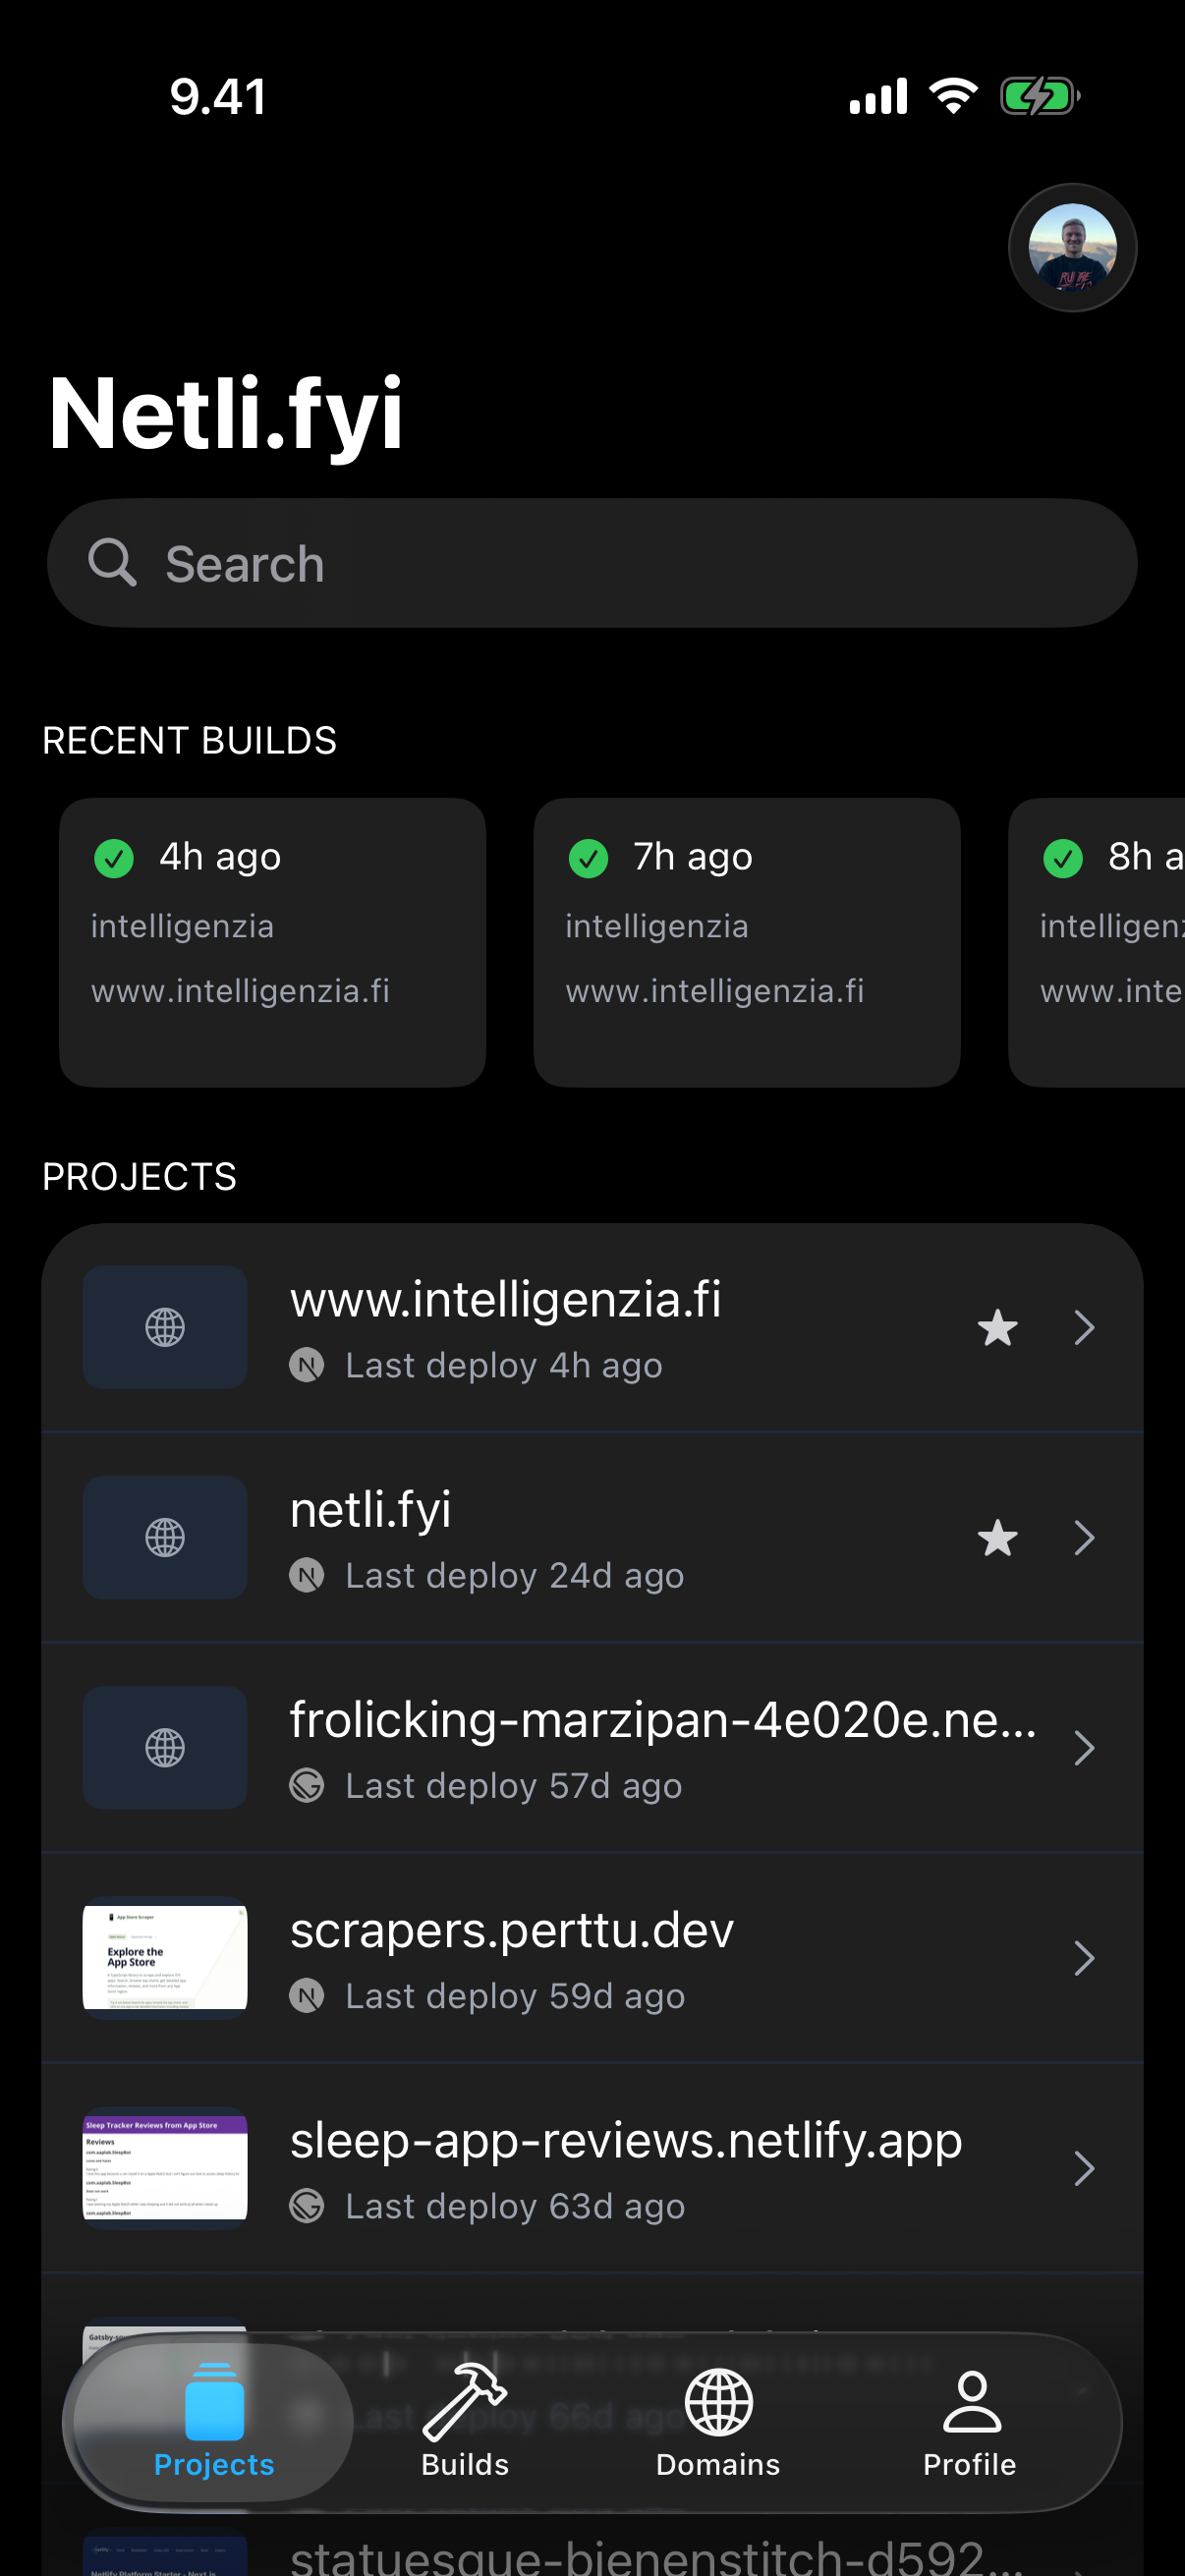The height and width of the screenshot is (2576, 1185).
Task: Click the Netlify logo on www.intelligenzia.fi row
Action: tap(308, 1365)
